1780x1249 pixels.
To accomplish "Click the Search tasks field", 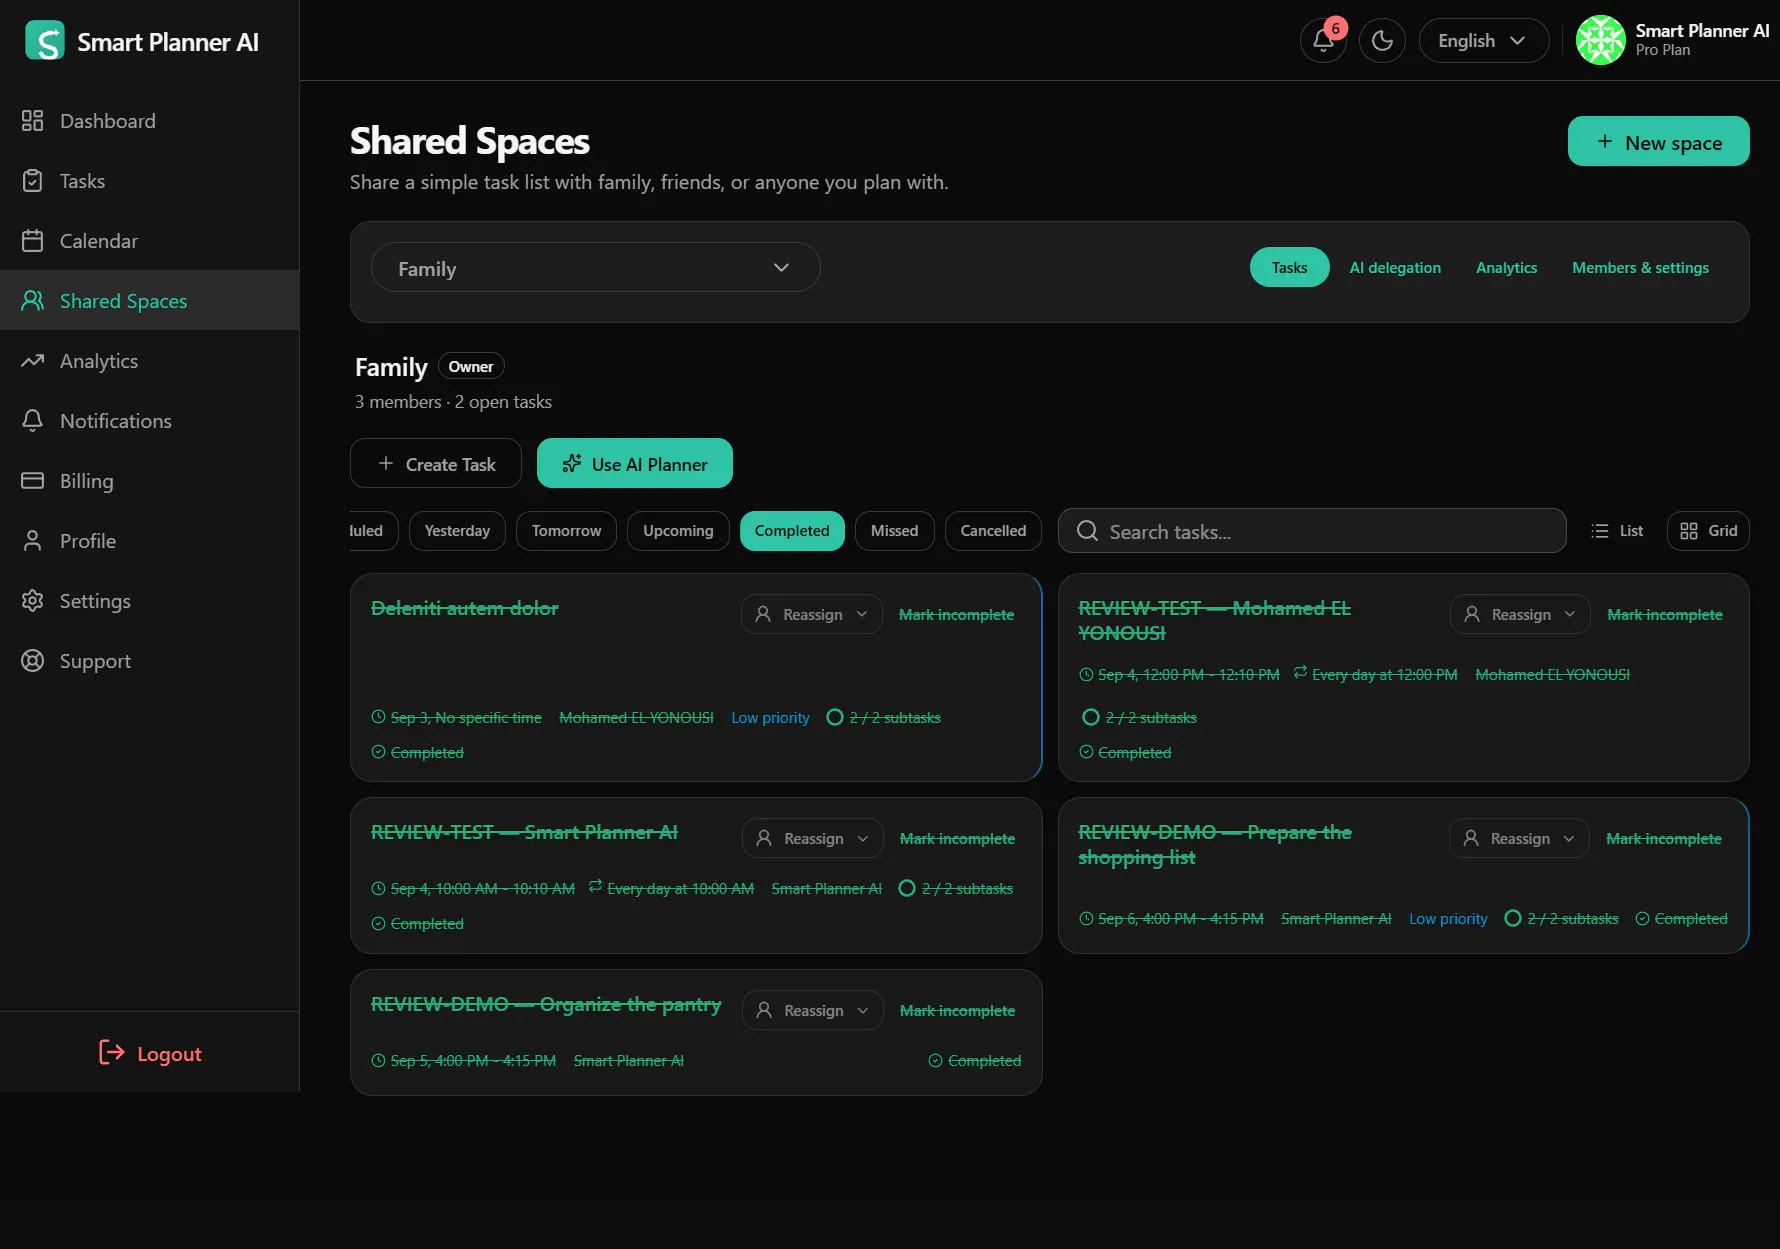I will (1312, 531).
